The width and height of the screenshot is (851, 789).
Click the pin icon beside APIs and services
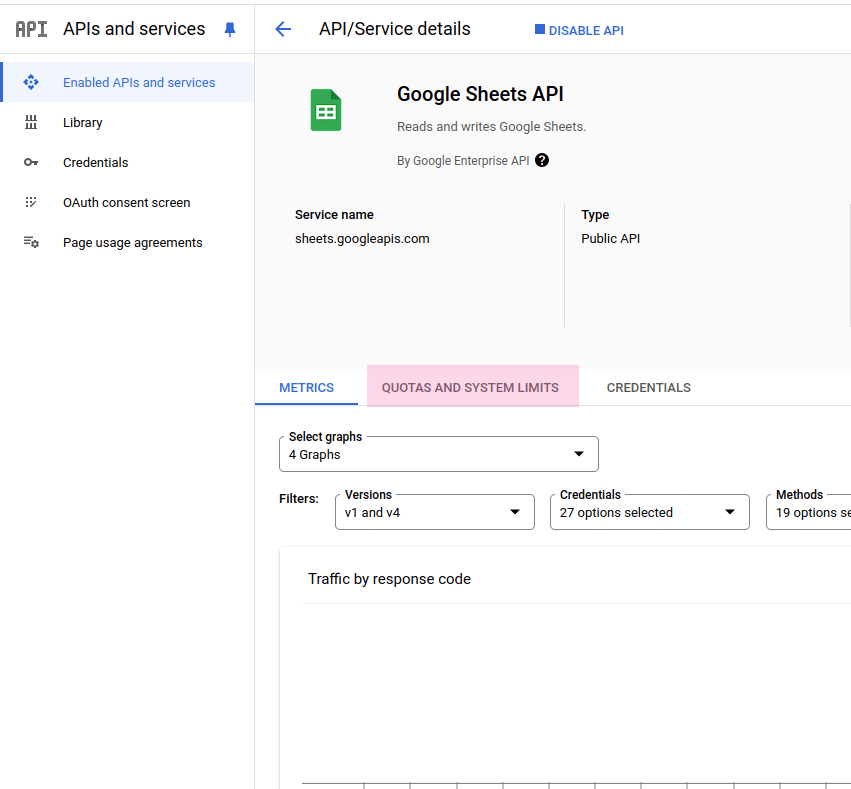[x=230, y=30]
